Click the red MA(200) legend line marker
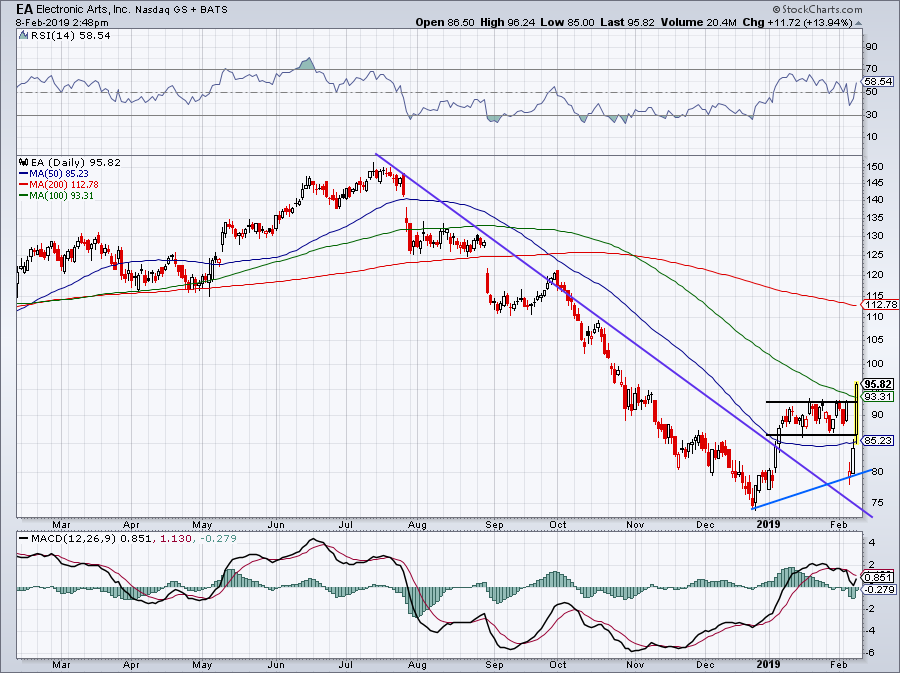 pyautogui.click(x=24, y=185)
